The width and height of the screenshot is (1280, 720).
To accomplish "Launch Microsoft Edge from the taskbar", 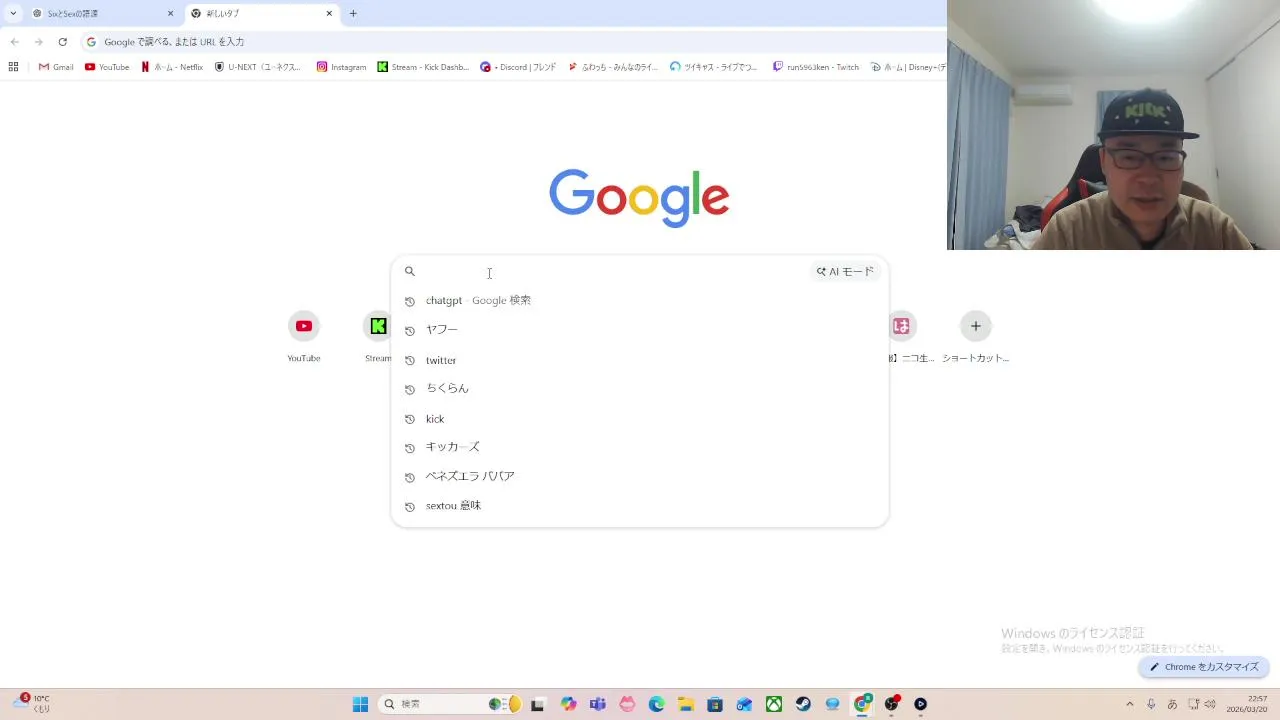I will 656,704.
